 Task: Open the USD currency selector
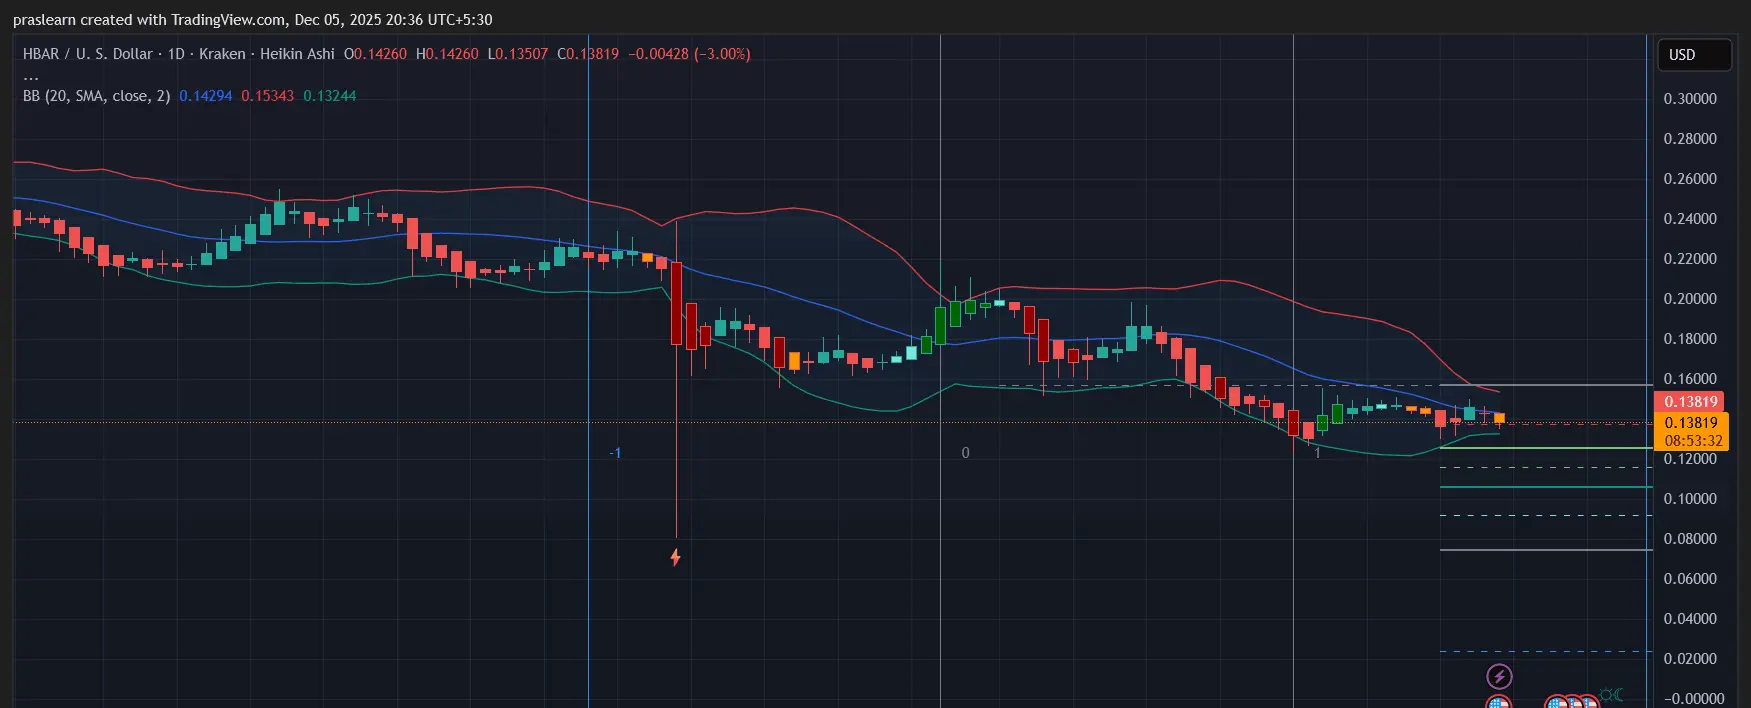(1694, 55)
